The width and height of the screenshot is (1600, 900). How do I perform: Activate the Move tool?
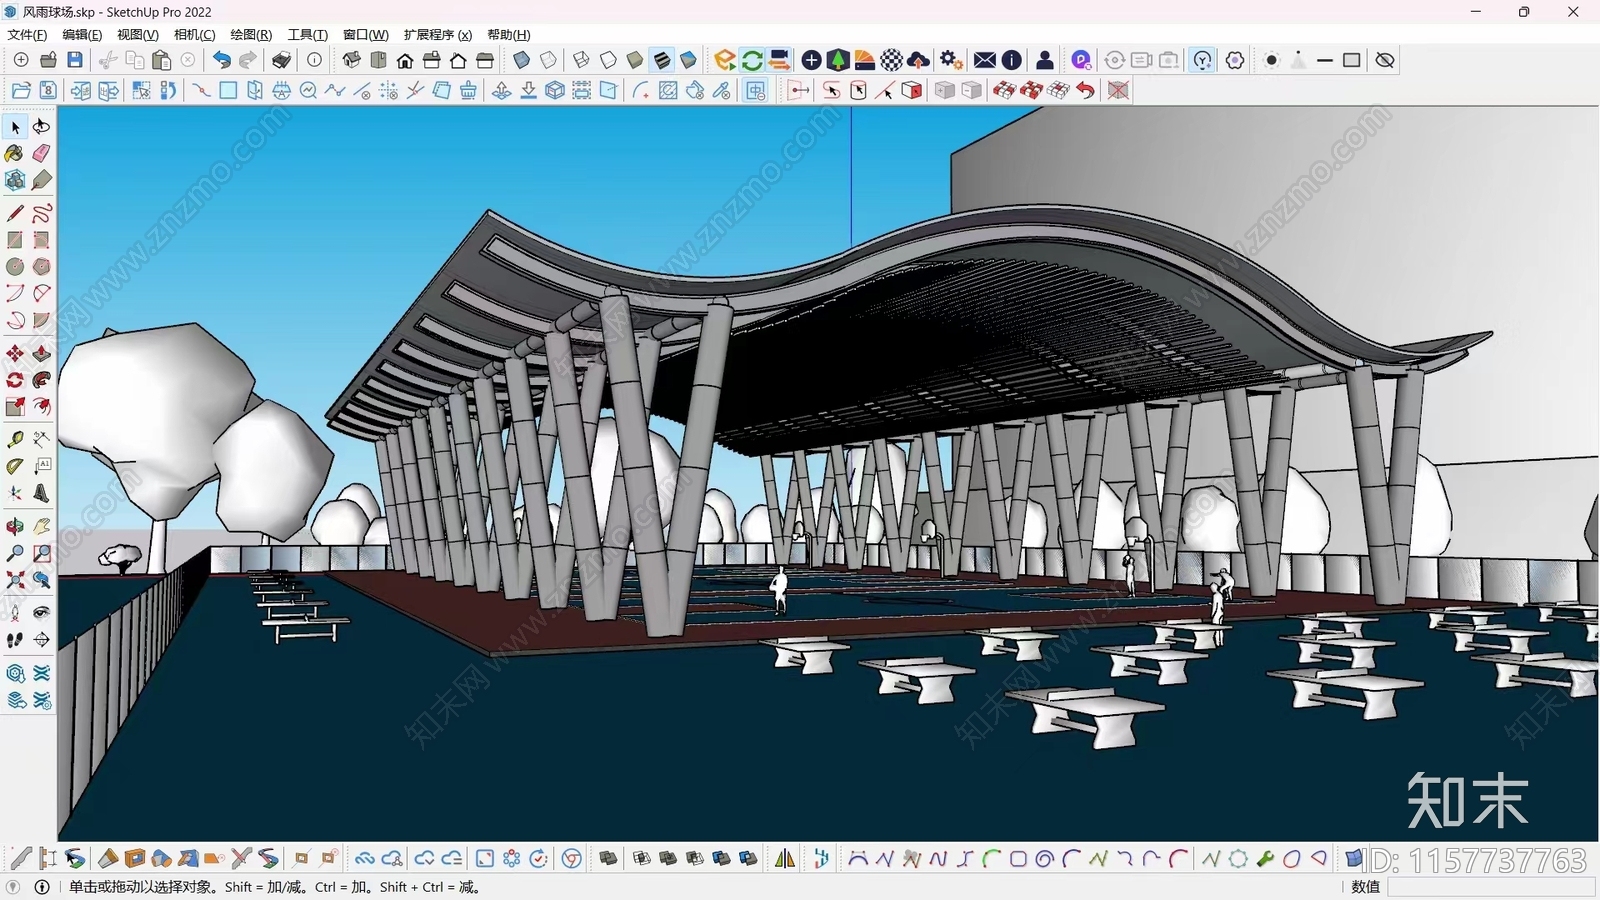(x=15, y=354)
